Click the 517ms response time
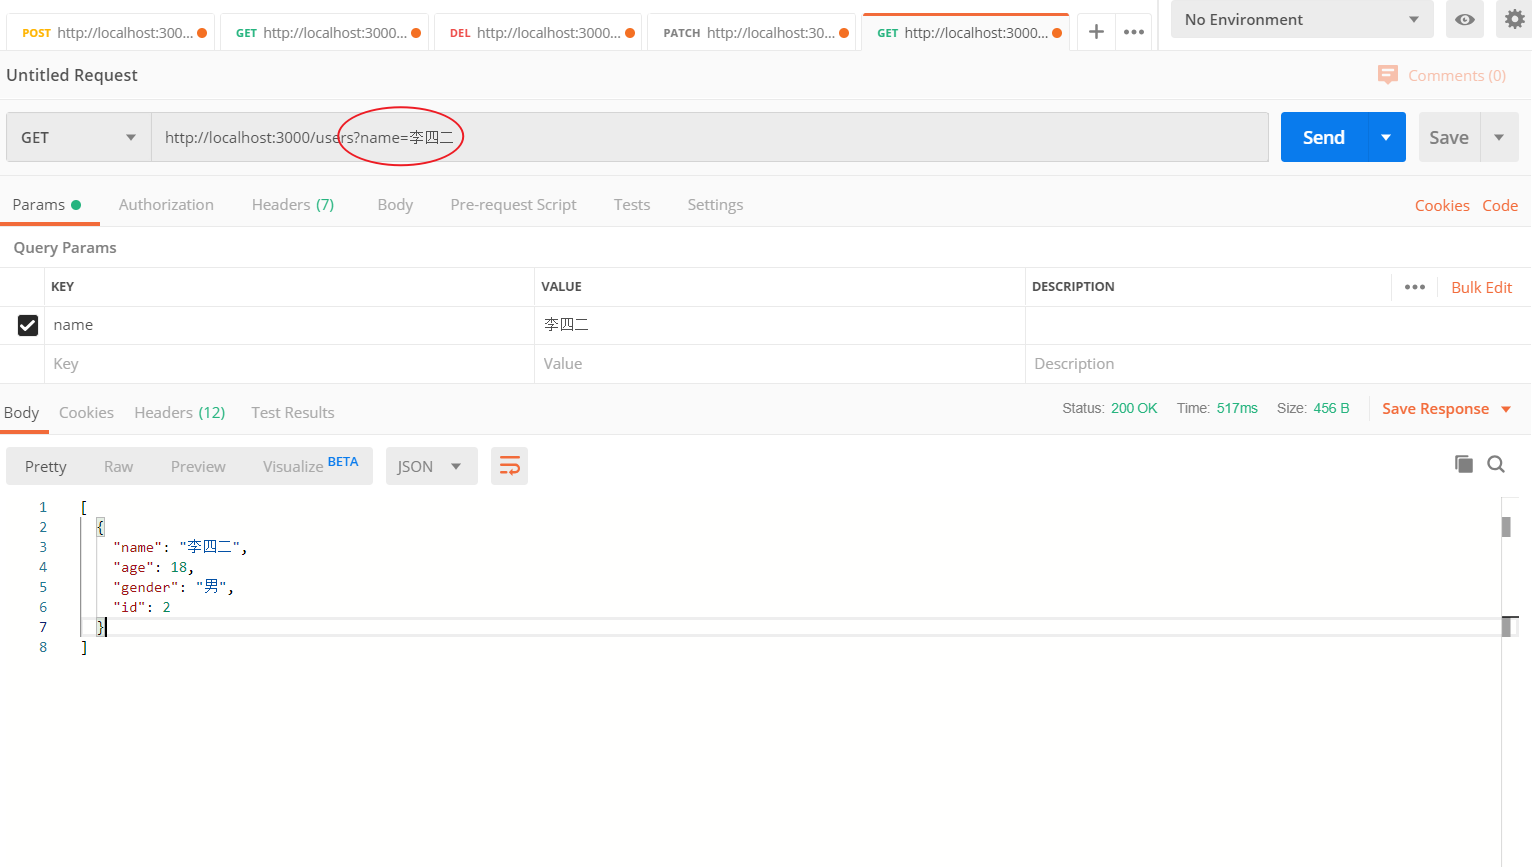1532x867 pixels. point(1237,408)
